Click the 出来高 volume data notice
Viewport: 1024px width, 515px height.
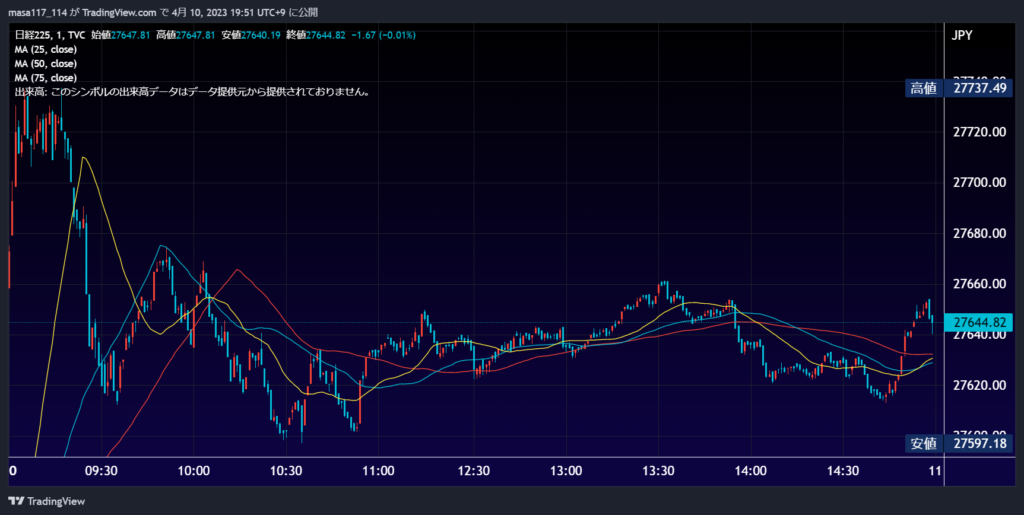click(193, 92)
